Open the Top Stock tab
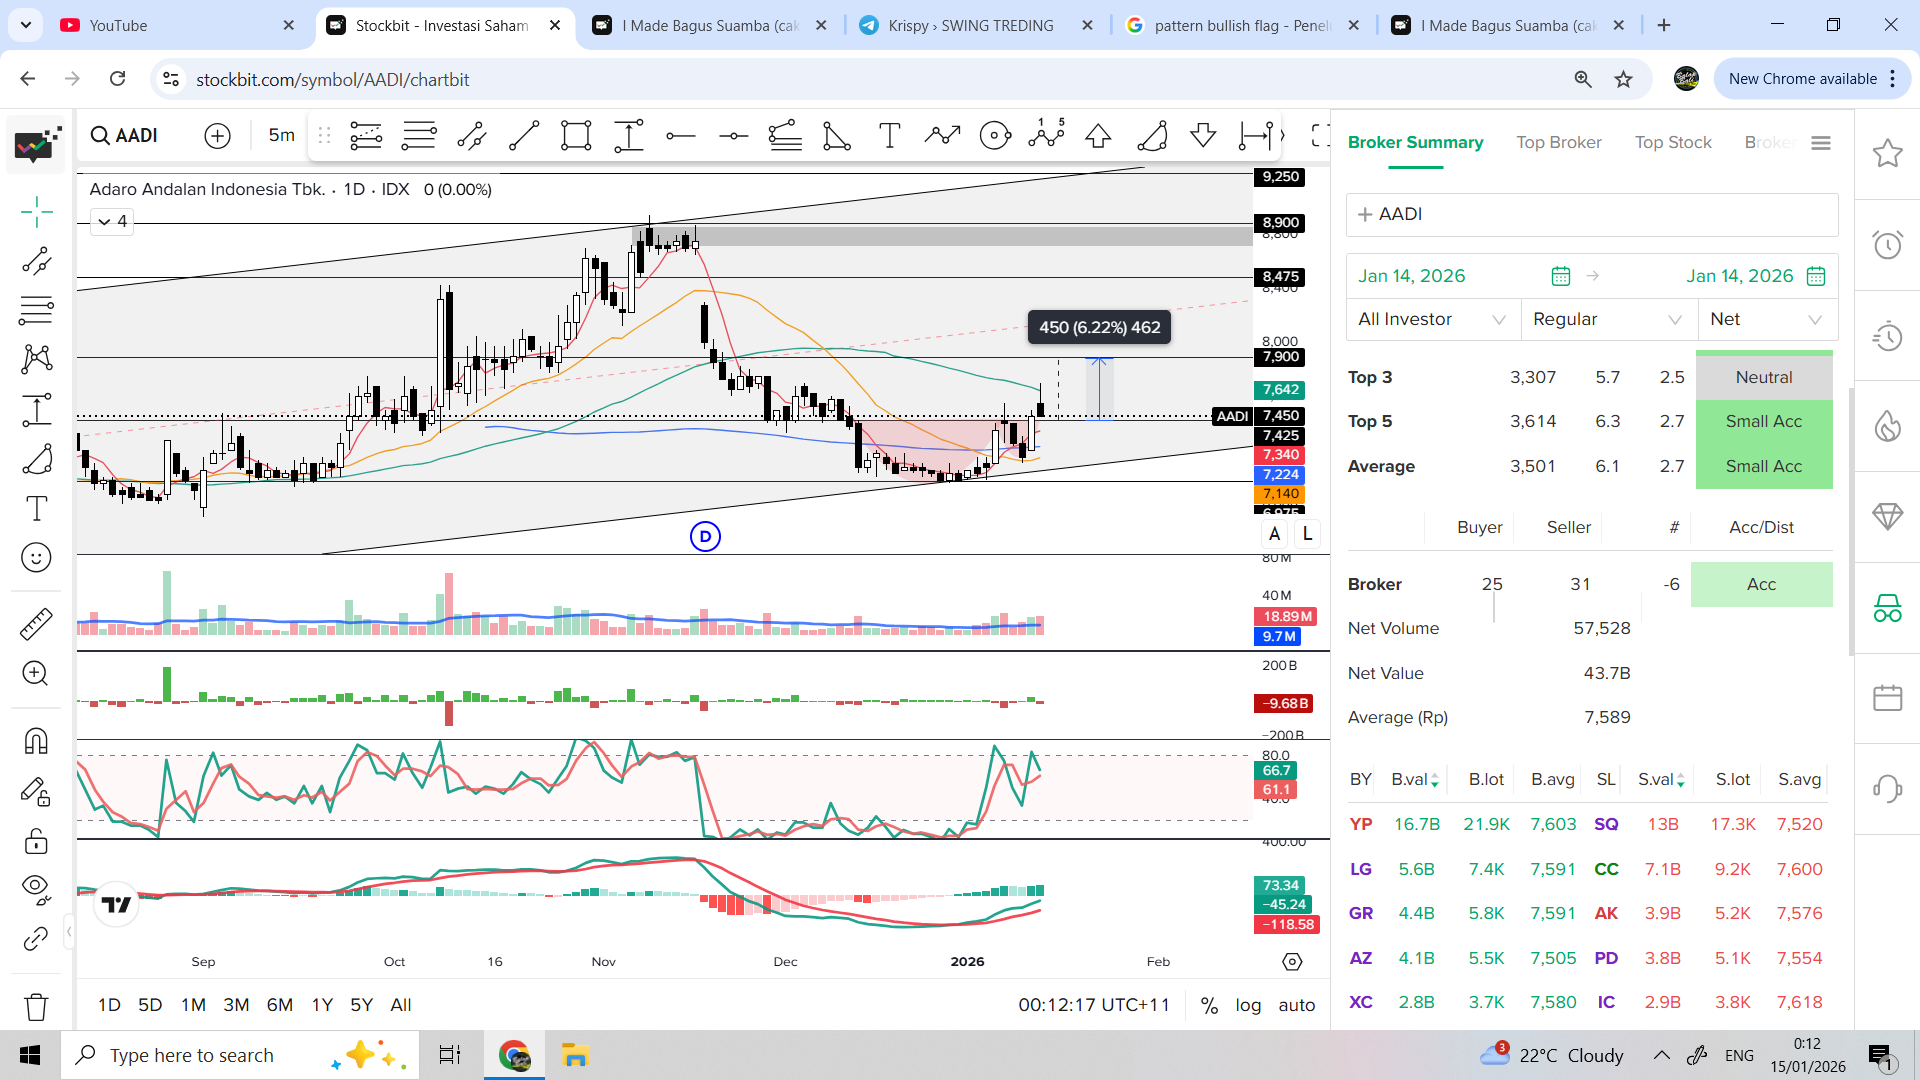The height and width of the screenshot is (1080, 1920). (1673, 142)
